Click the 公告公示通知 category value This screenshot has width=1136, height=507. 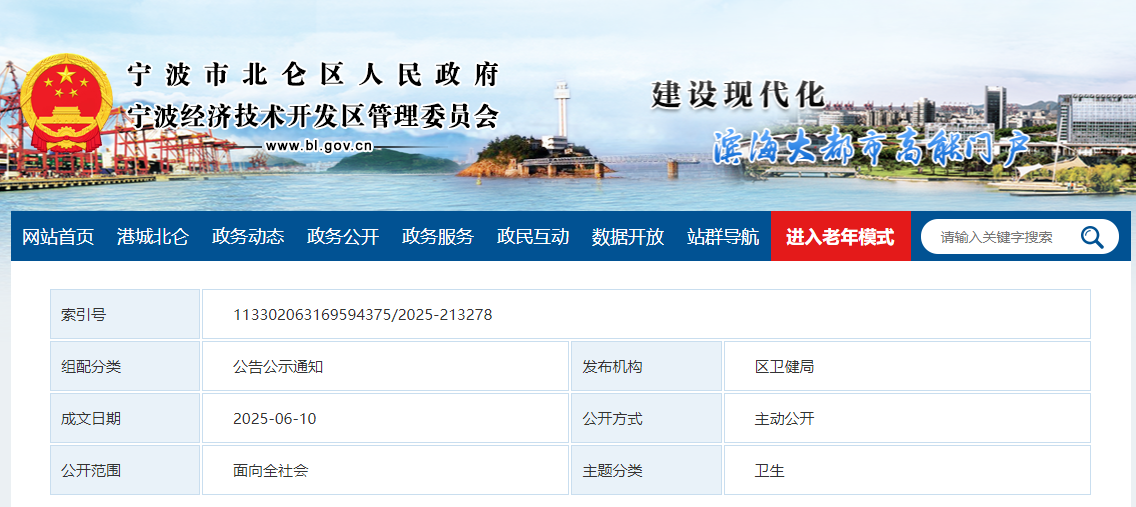(278, 367)
